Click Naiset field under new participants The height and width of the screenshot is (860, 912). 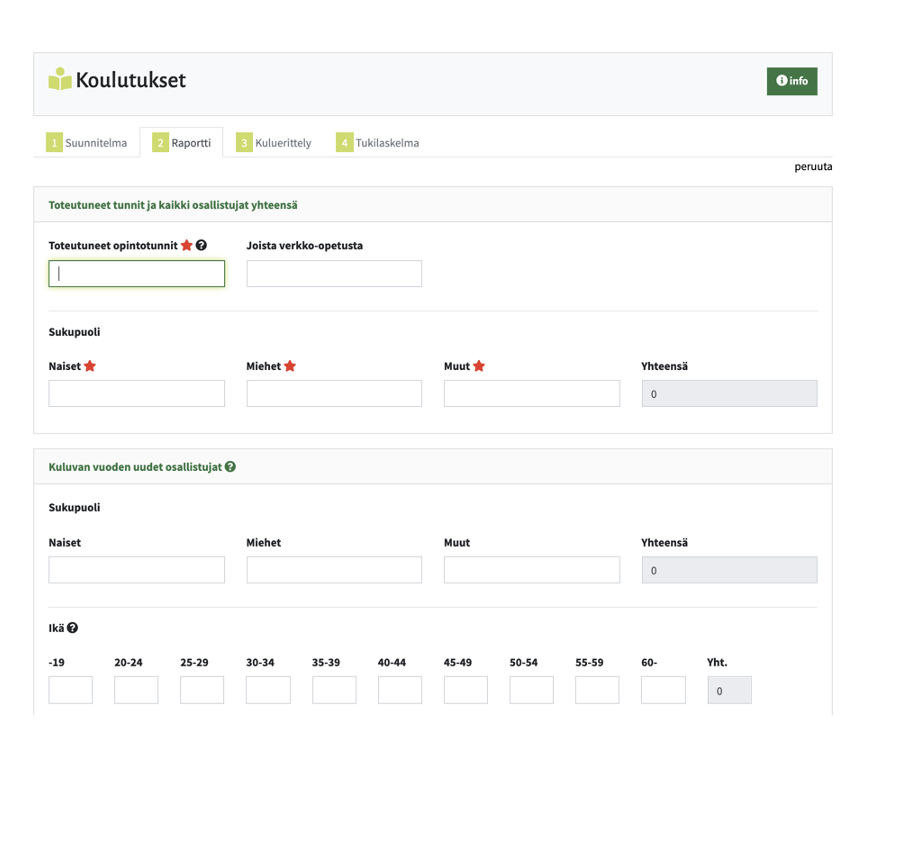click(x=137, y=570)
